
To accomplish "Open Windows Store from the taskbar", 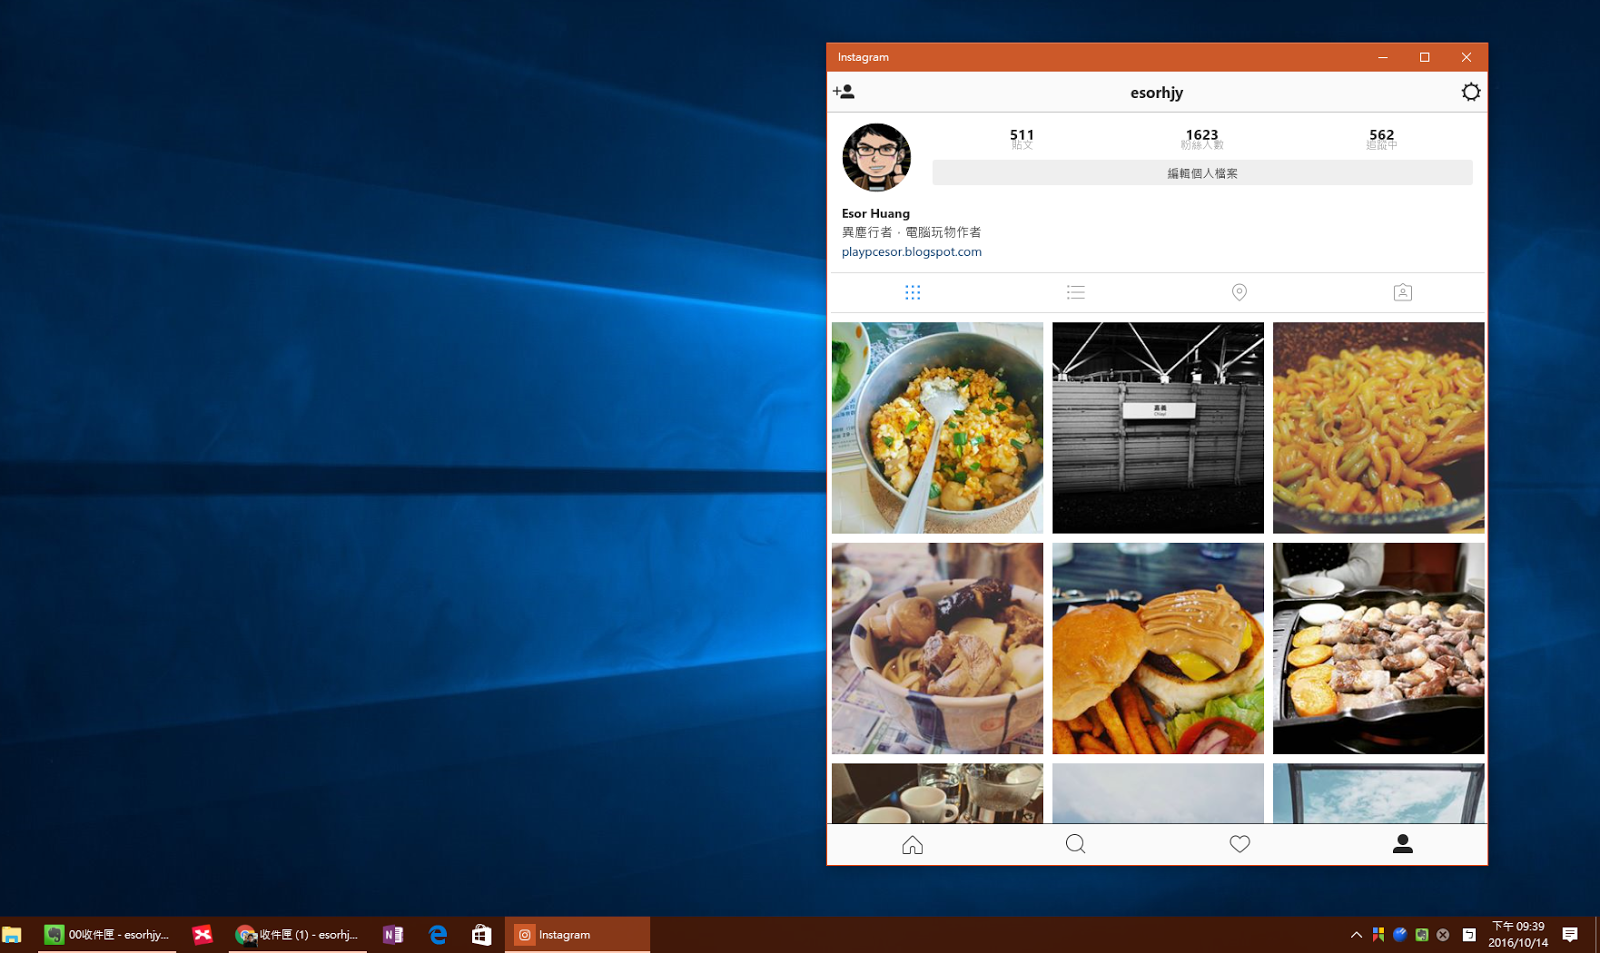I will point(482,935).
